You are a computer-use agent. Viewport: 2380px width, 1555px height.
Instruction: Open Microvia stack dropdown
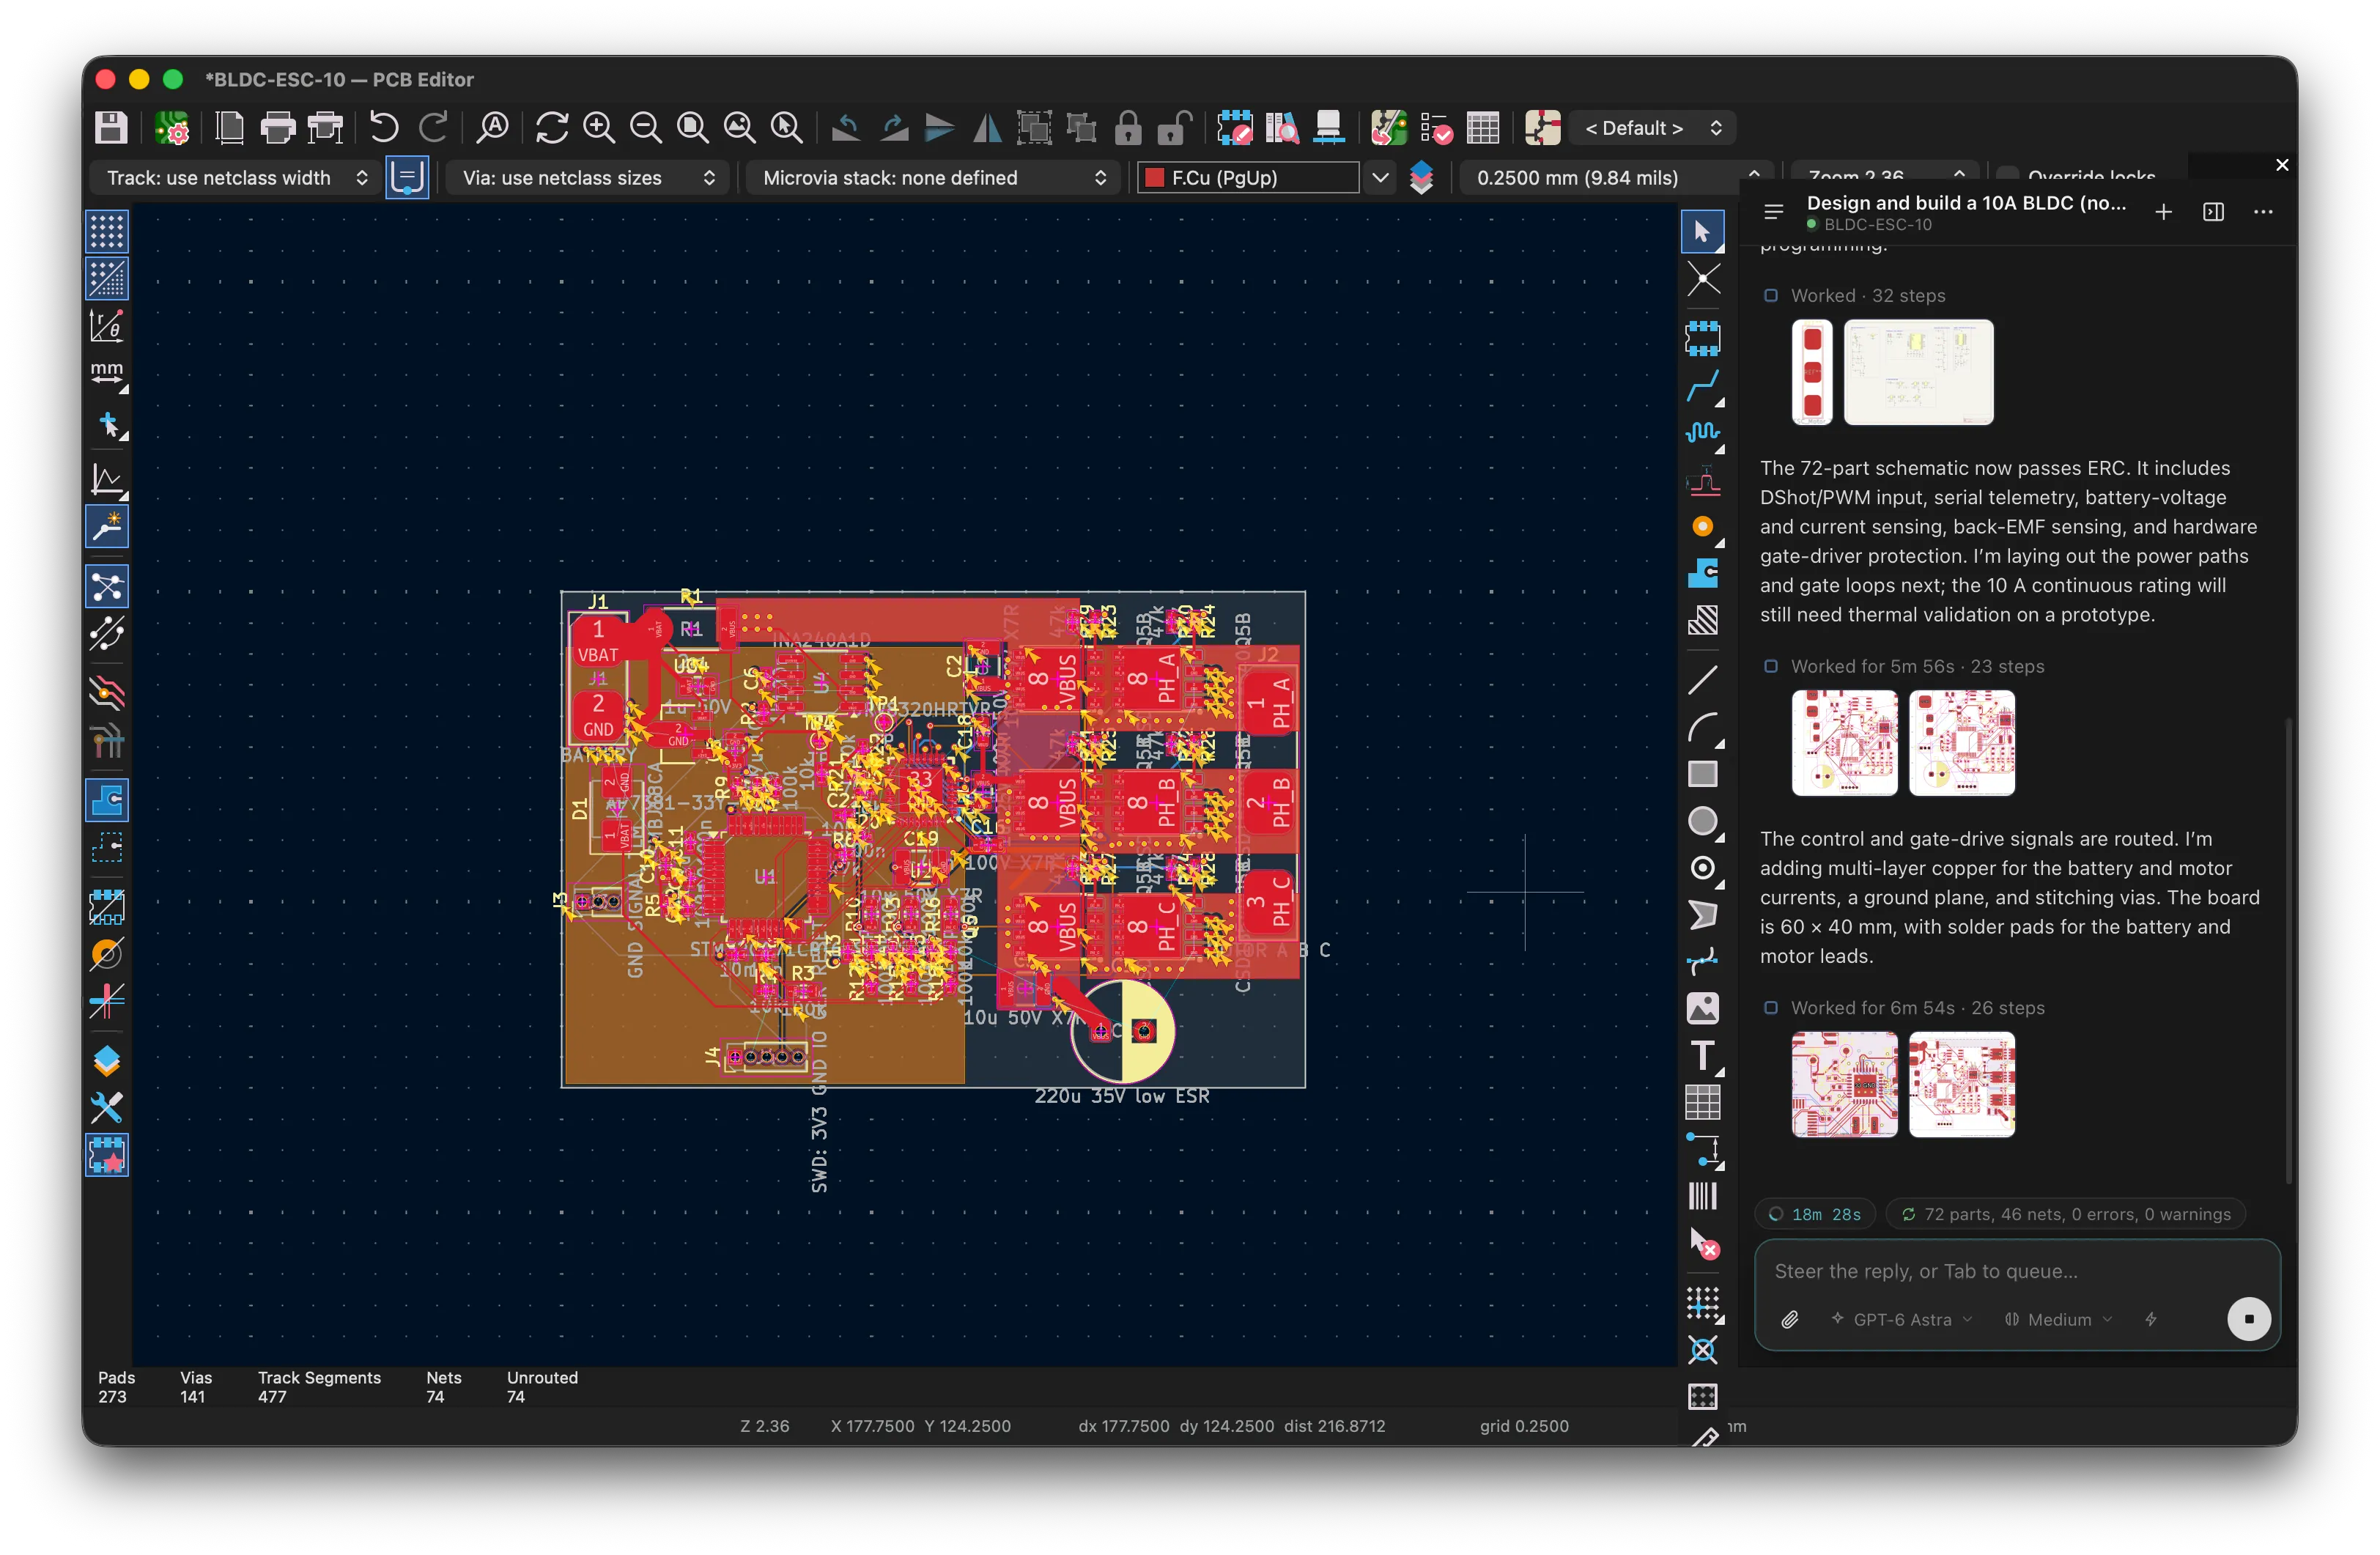coord(933,178)
